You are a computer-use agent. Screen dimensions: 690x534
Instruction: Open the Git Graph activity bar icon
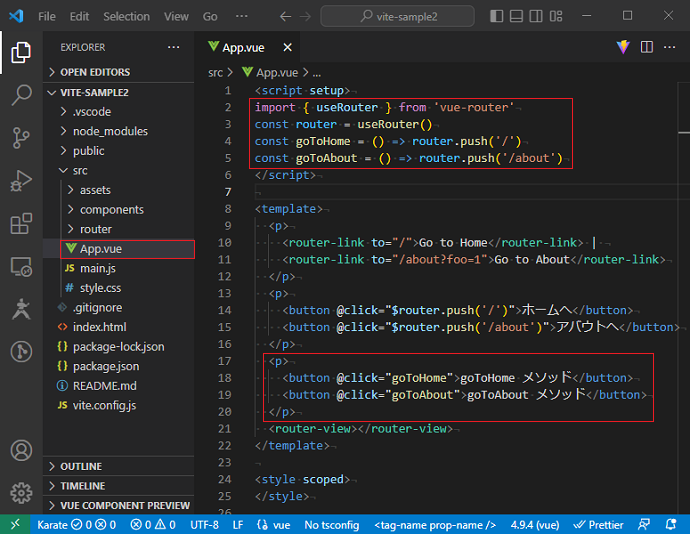[21, 352]
